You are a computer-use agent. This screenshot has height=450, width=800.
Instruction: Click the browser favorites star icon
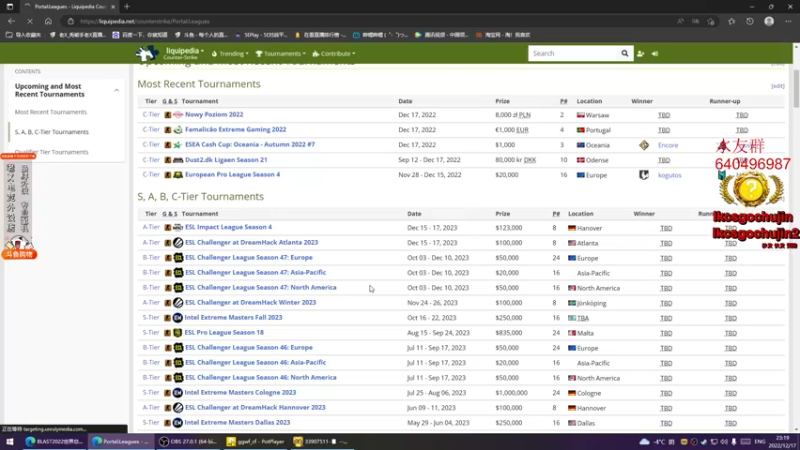click(731, 21)
